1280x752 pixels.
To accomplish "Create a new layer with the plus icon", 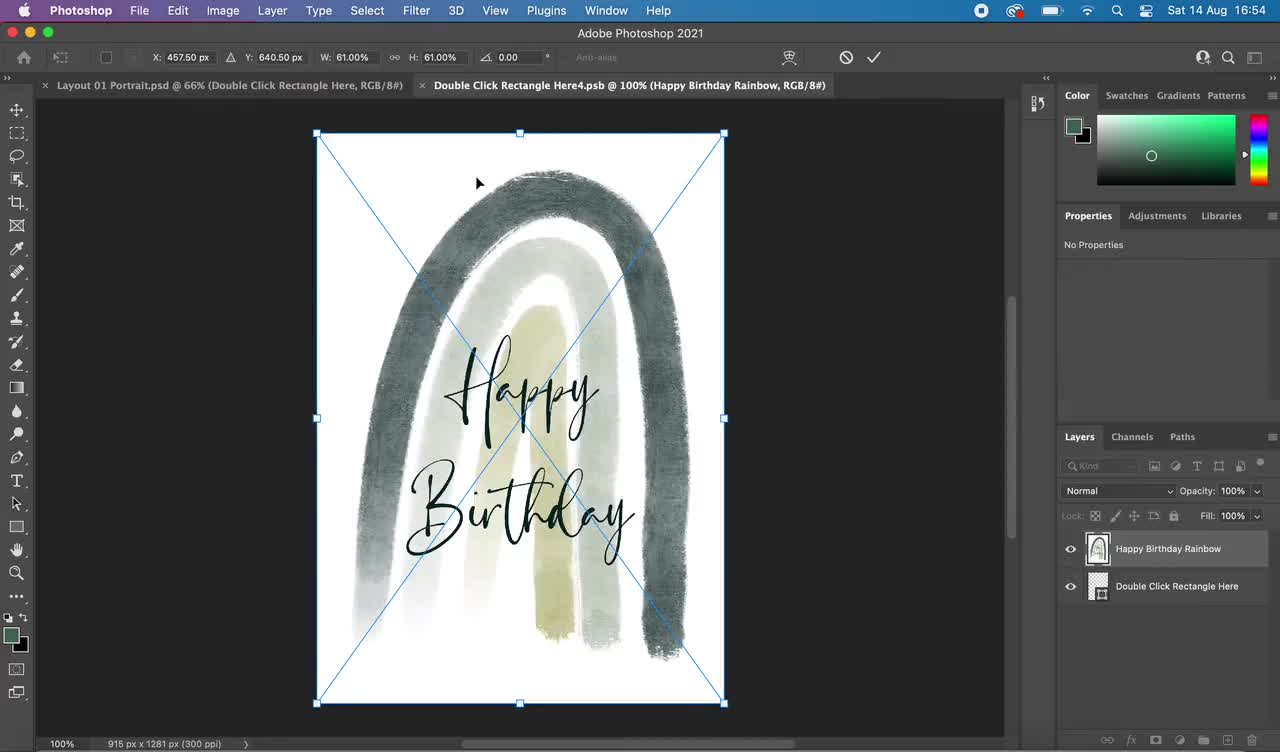I will coord(1228,740).
